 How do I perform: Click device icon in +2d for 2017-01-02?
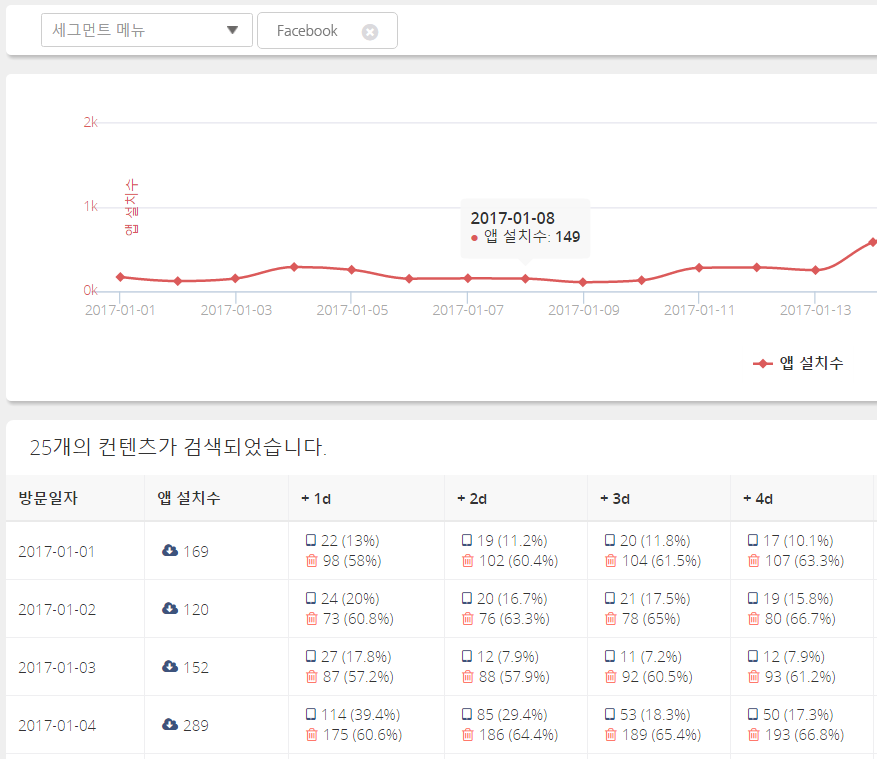click(x=466, y=598)
